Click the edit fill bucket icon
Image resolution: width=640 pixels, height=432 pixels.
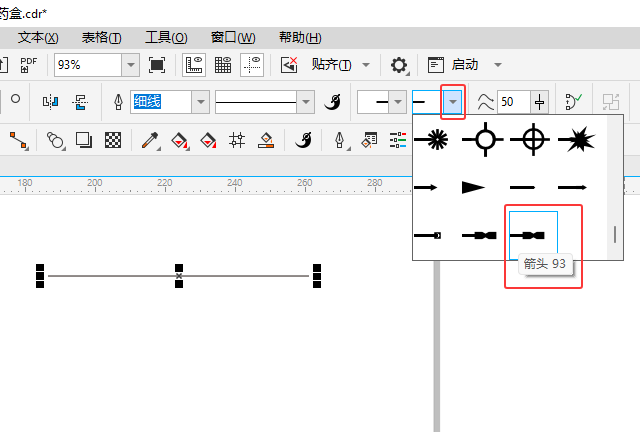pos(266,140)
